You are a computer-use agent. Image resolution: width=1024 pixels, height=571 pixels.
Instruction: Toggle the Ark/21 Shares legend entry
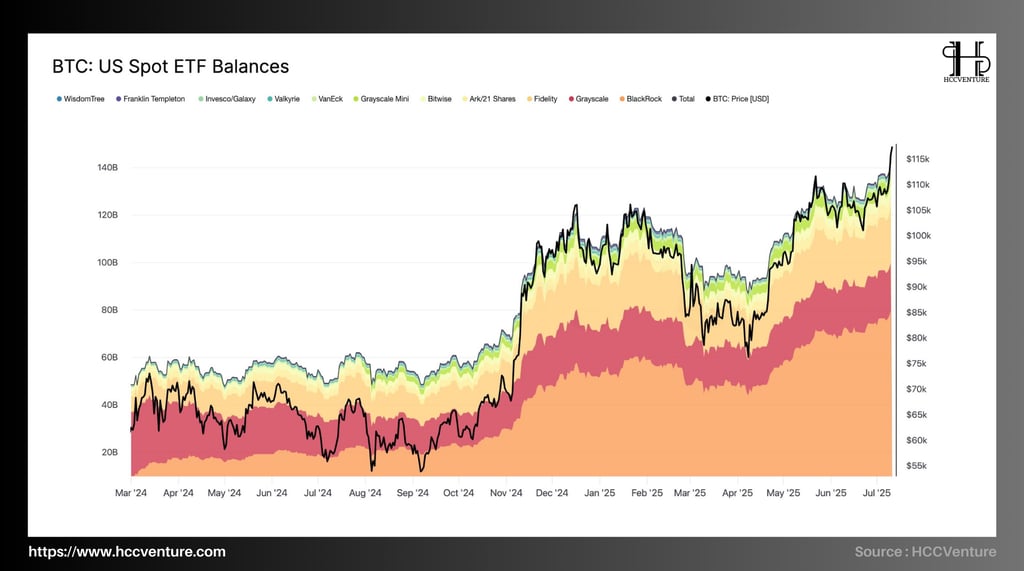tap(489, 99)
